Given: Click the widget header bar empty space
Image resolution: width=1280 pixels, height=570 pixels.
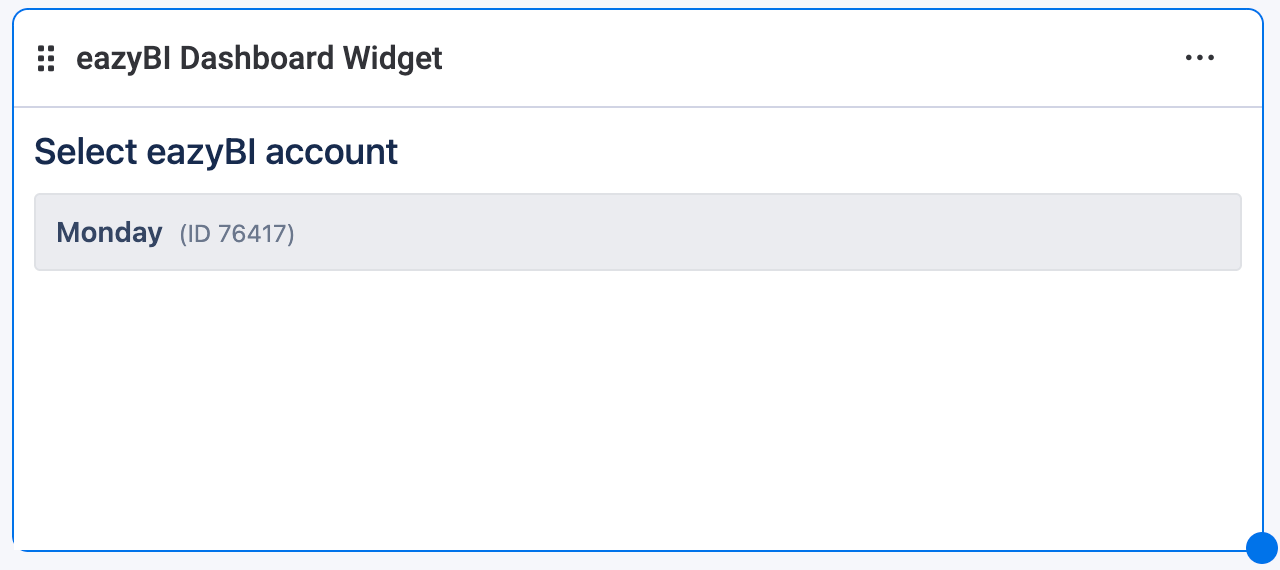Looking at the screenshot, I should coord(800,59).
